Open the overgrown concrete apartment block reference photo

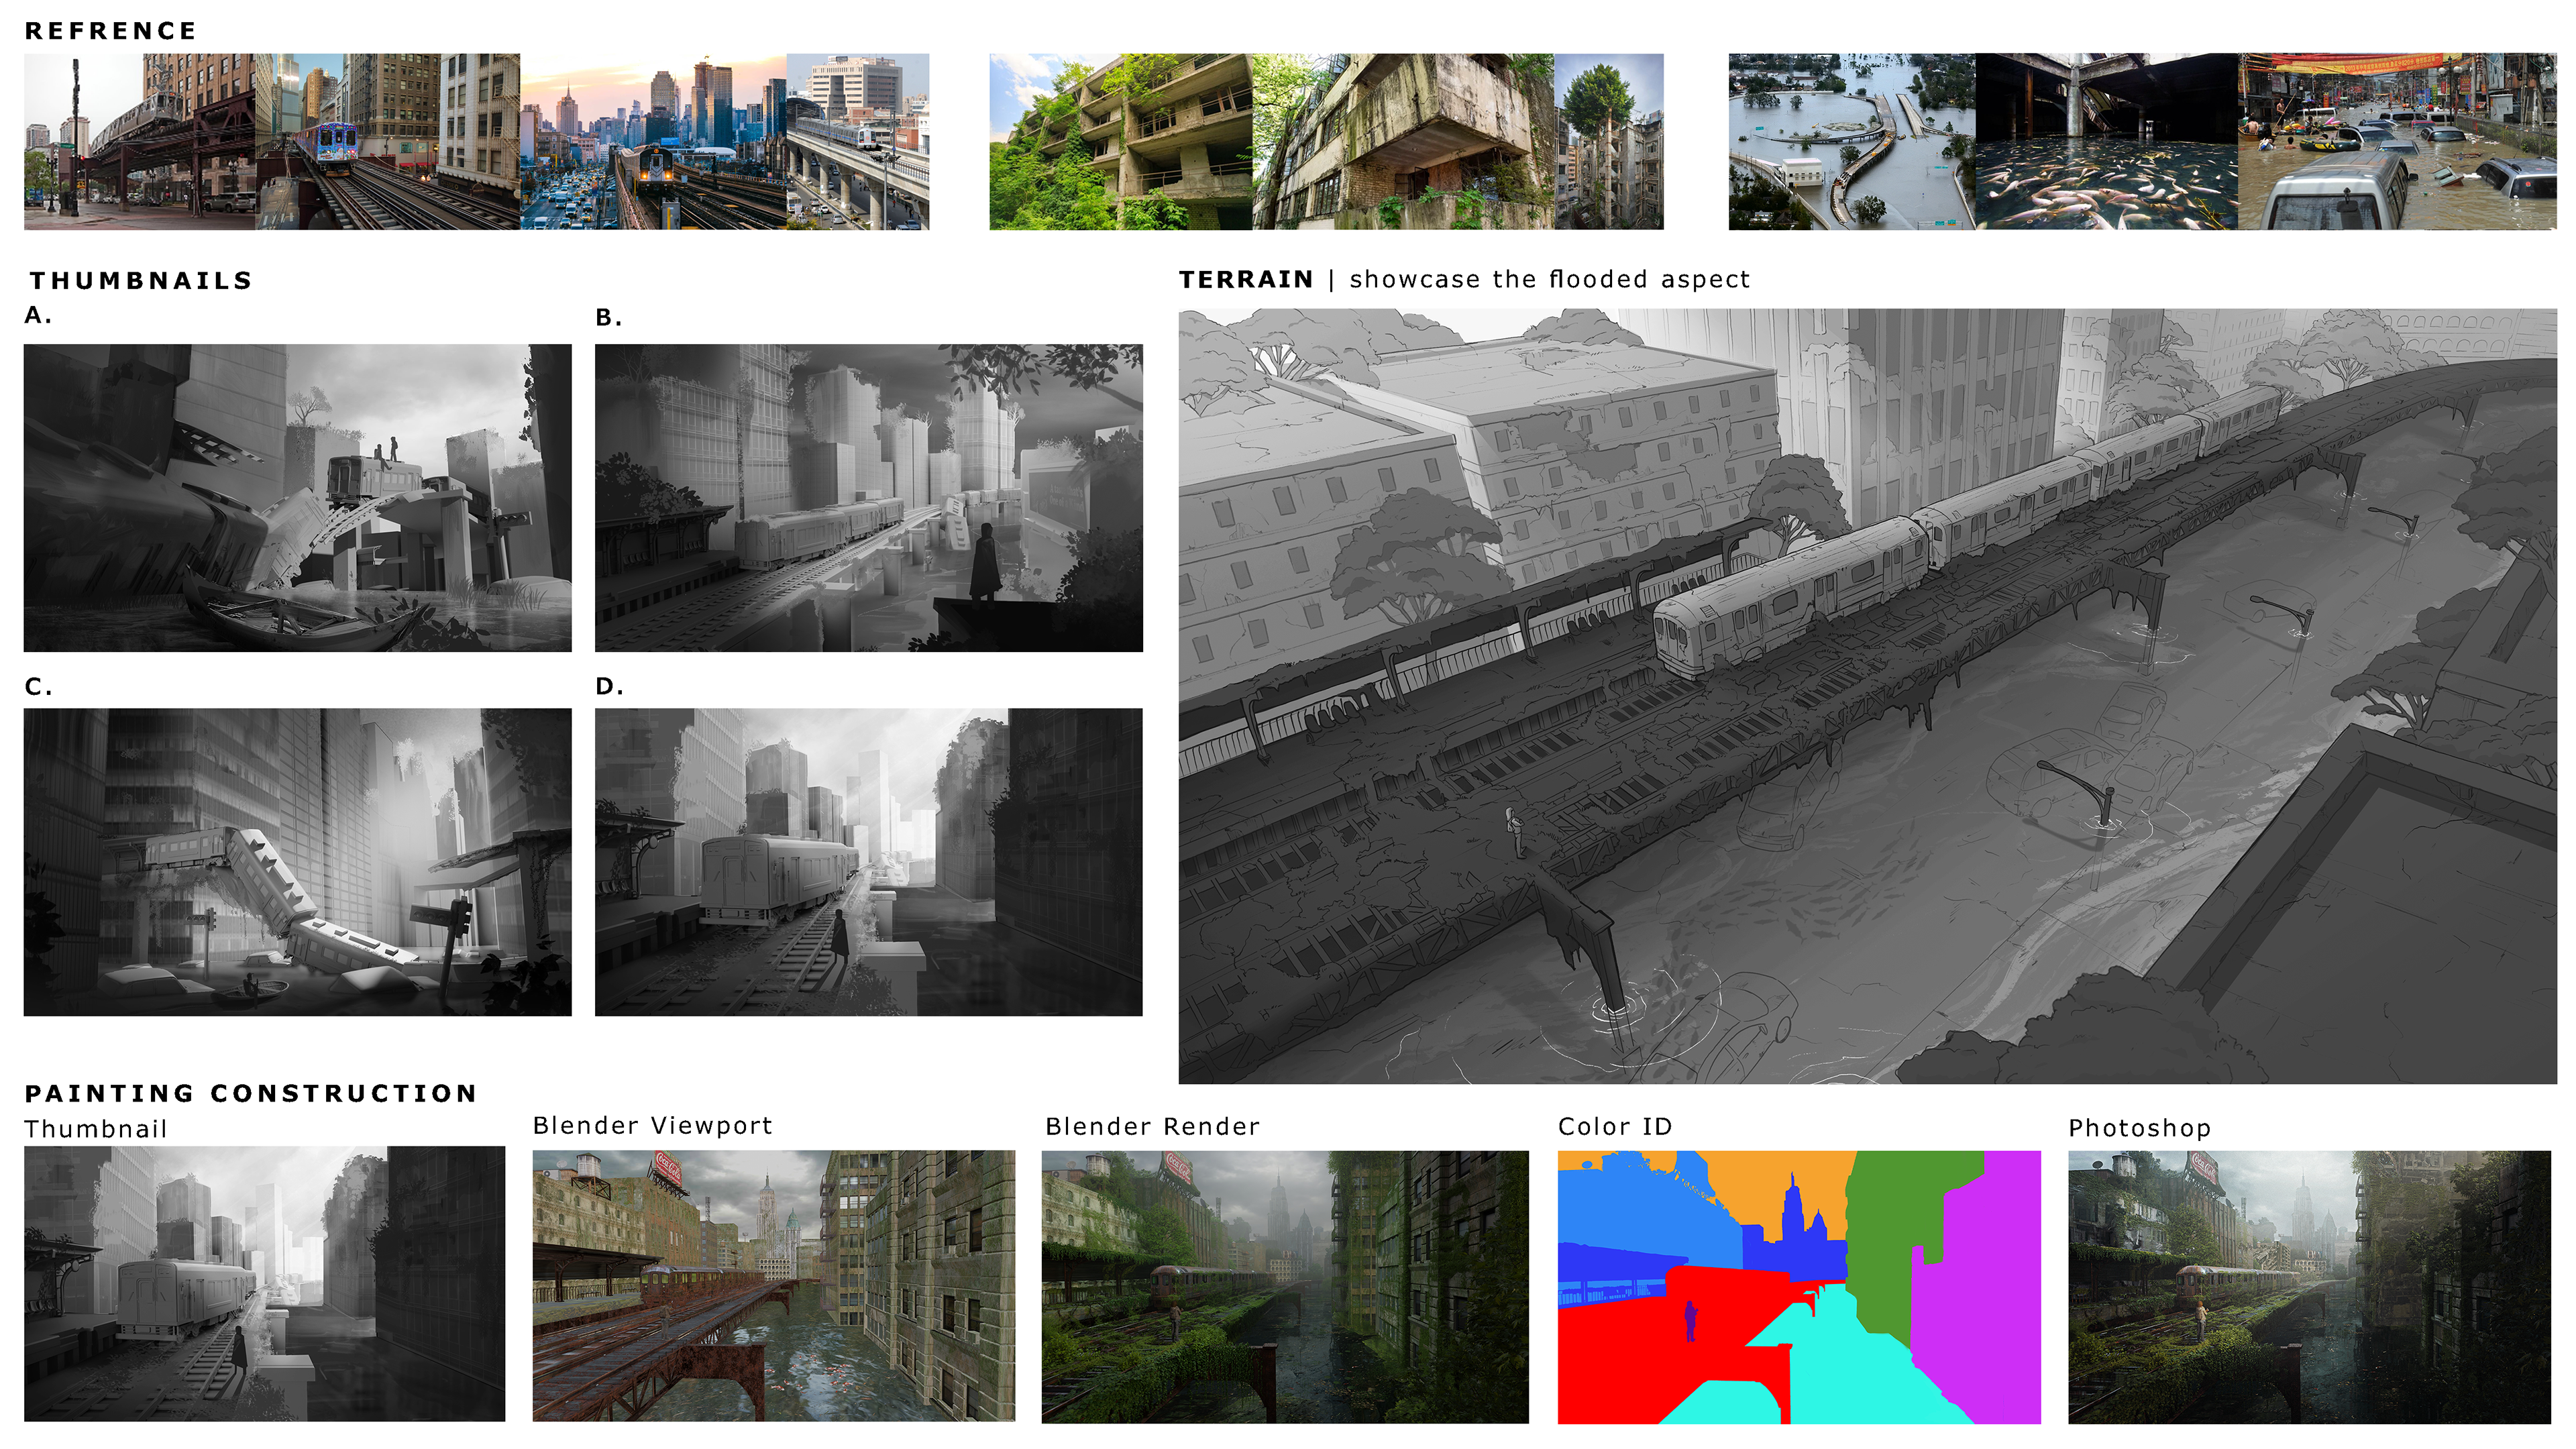point(1121,142)
